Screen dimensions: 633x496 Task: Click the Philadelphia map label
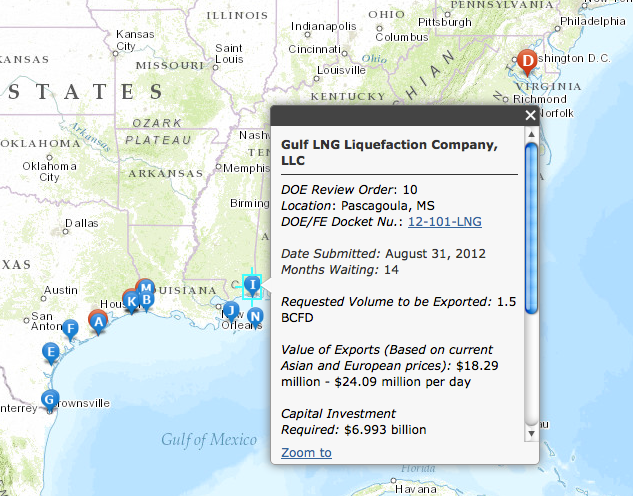point(593,21)
